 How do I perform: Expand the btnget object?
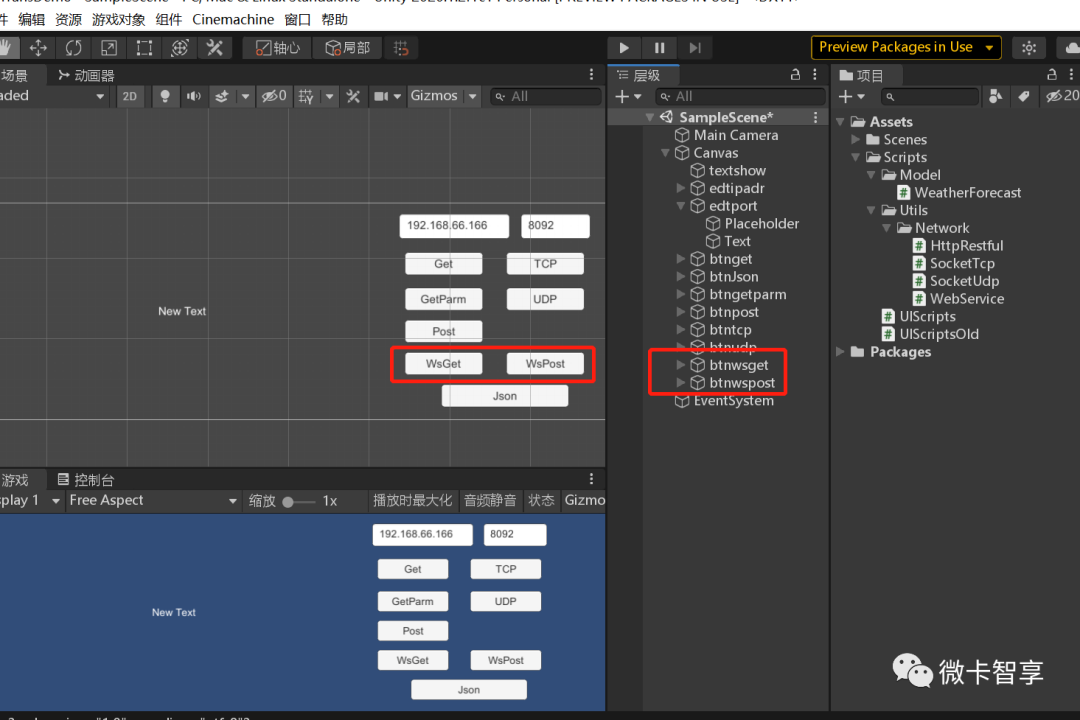(681, 259)
